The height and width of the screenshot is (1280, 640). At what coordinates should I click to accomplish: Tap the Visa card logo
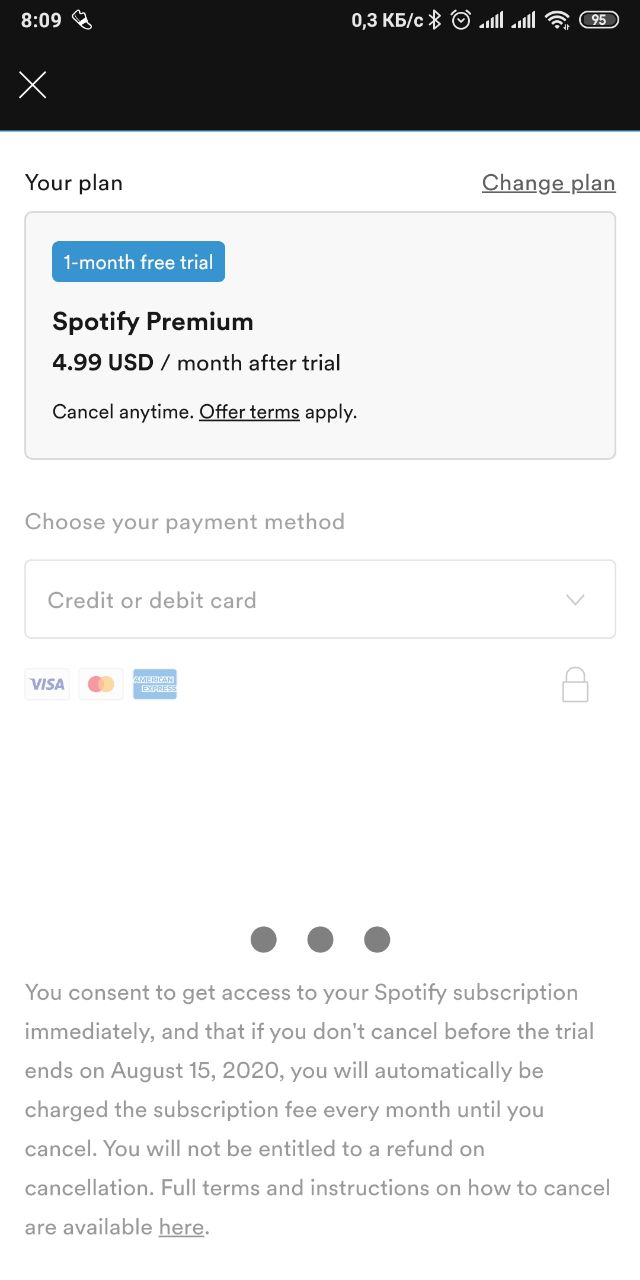[x=47, y=684]
